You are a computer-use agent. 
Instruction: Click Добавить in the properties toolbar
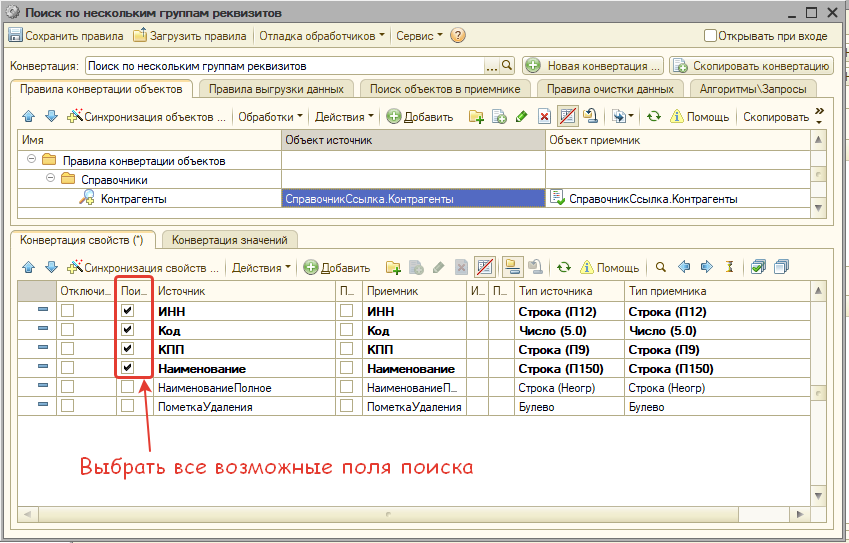point(336,267)
